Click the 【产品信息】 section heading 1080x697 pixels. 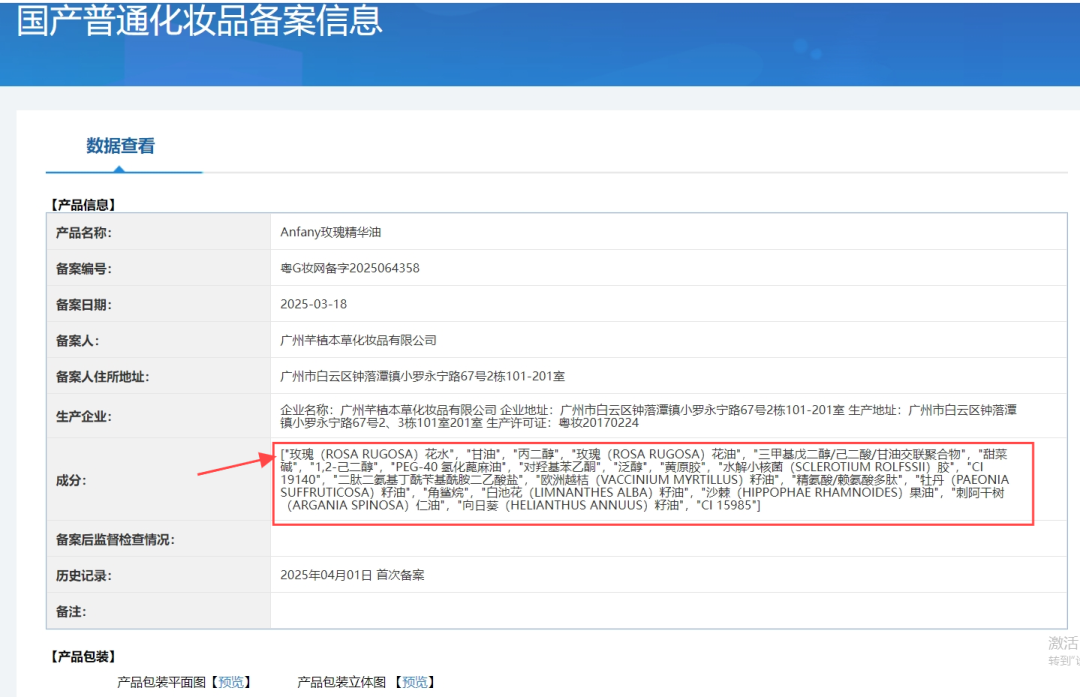[x=84, y=205]
